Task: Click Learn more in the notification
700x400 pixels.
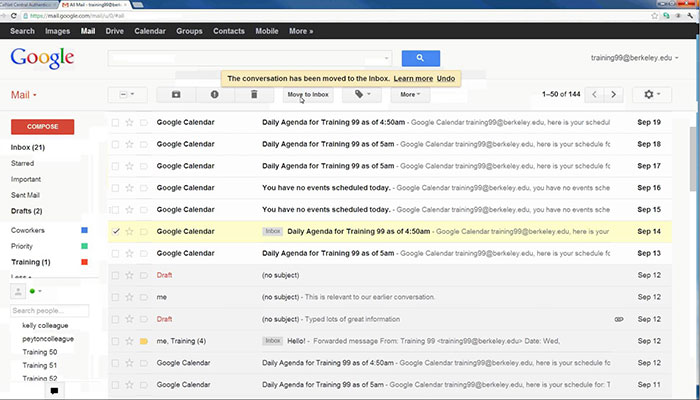Action: (x=413, y=79)
